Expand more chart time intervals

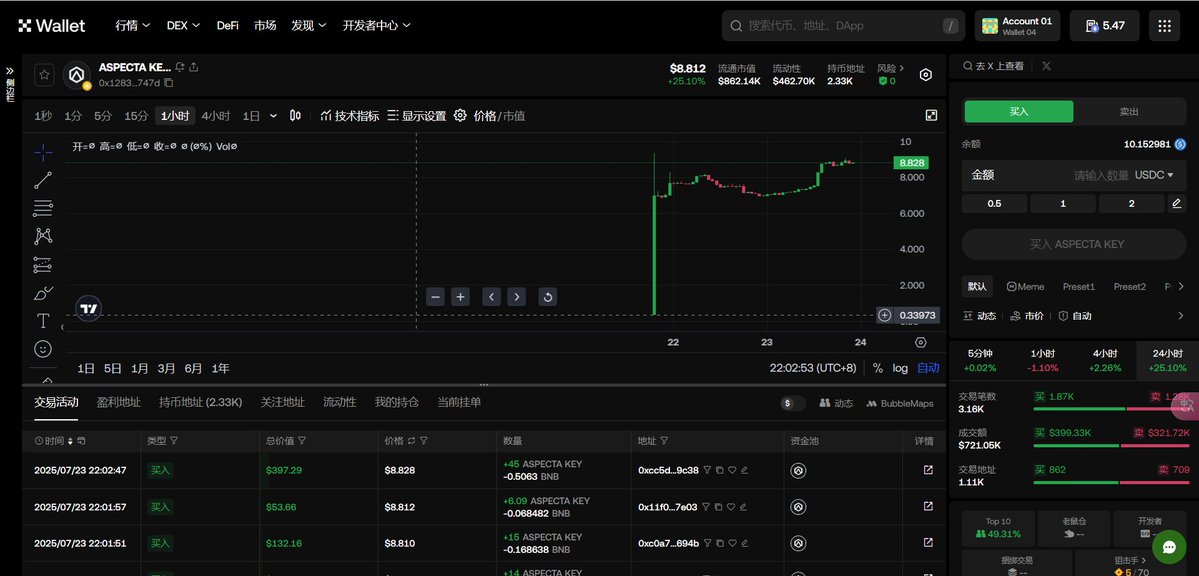click(274, 116)
